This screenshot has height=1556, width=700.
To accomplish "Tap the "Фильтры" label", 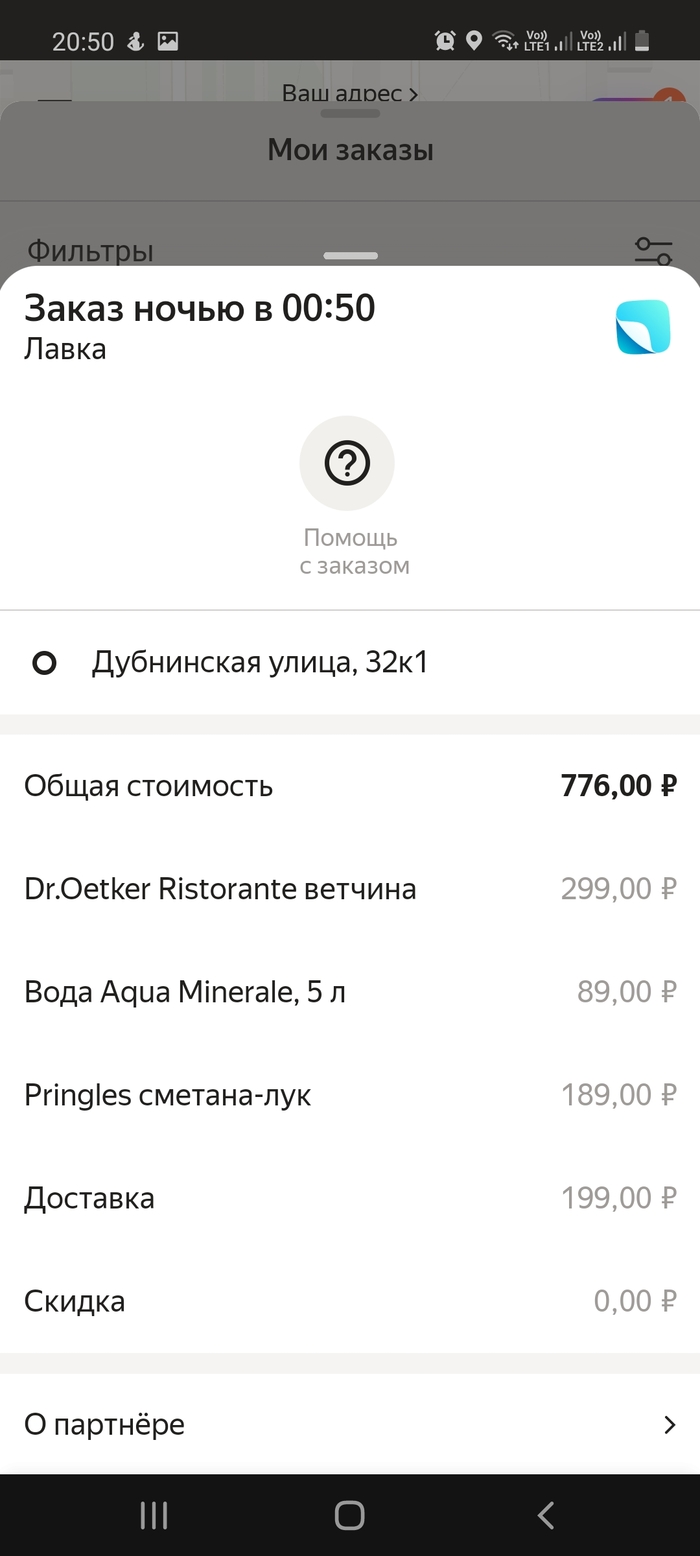I will coord(90,250).
